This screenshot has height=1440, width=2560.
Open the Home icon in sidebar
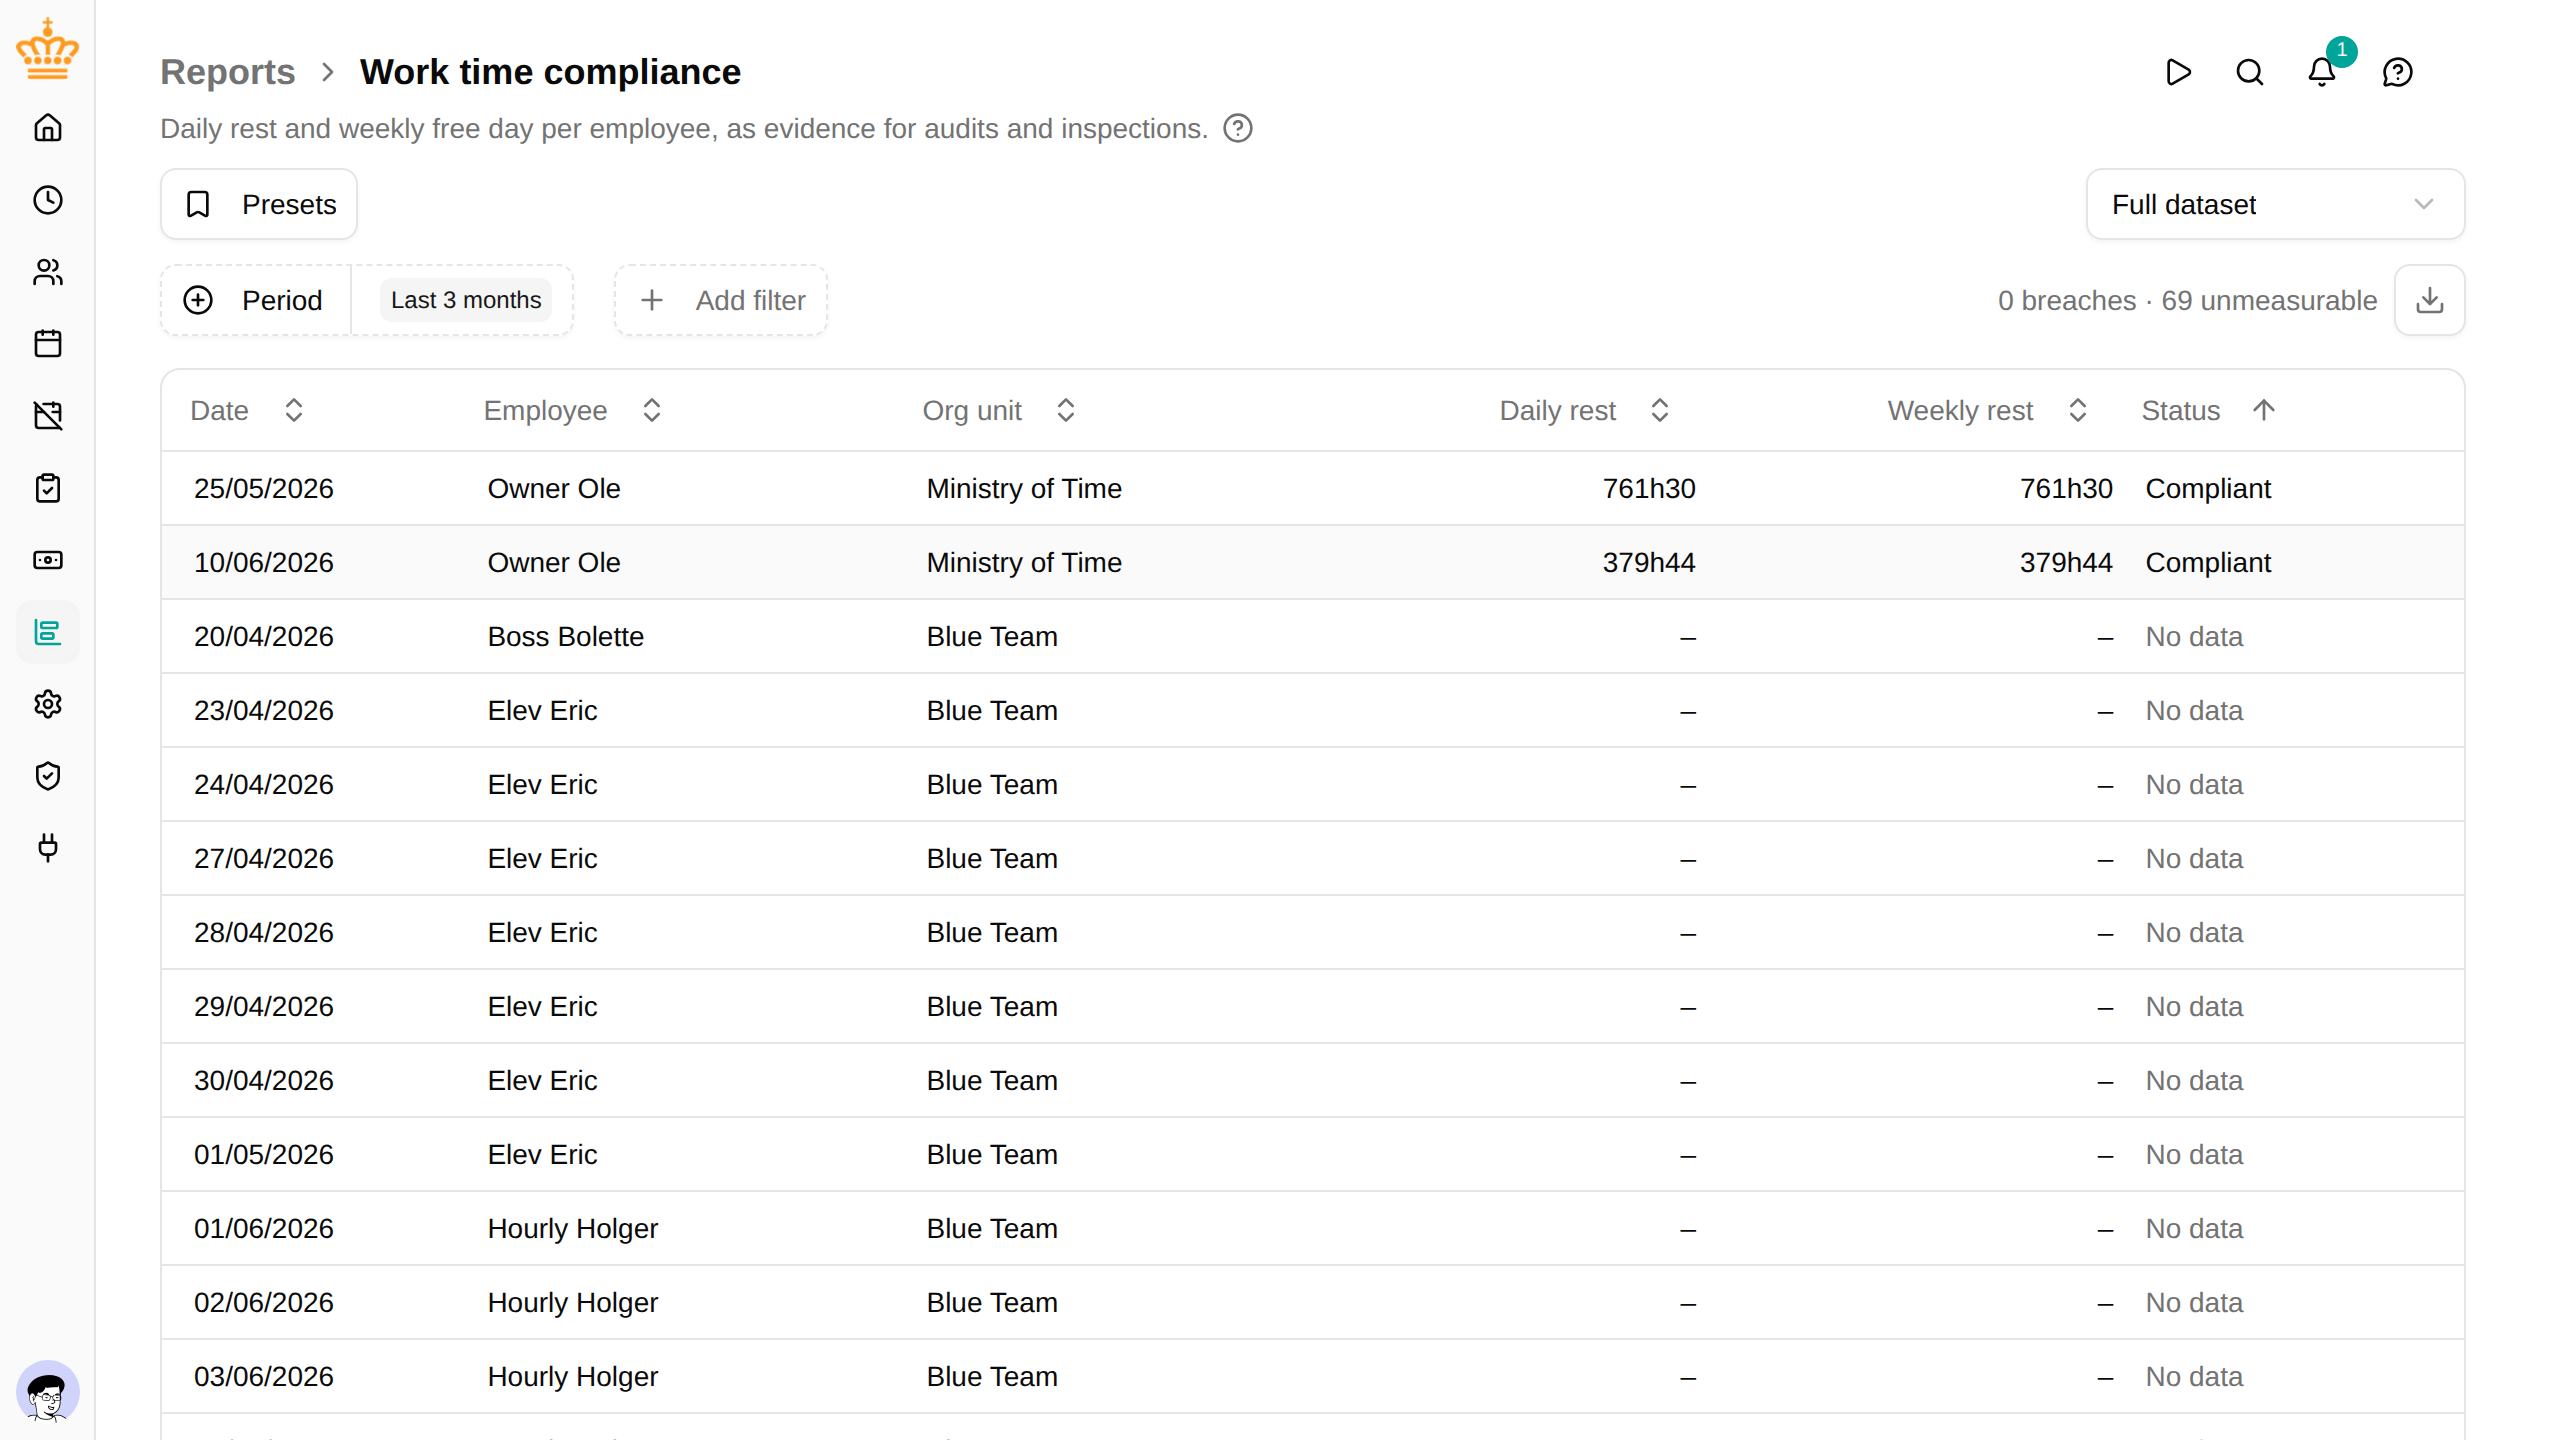[x=48, y=128]
